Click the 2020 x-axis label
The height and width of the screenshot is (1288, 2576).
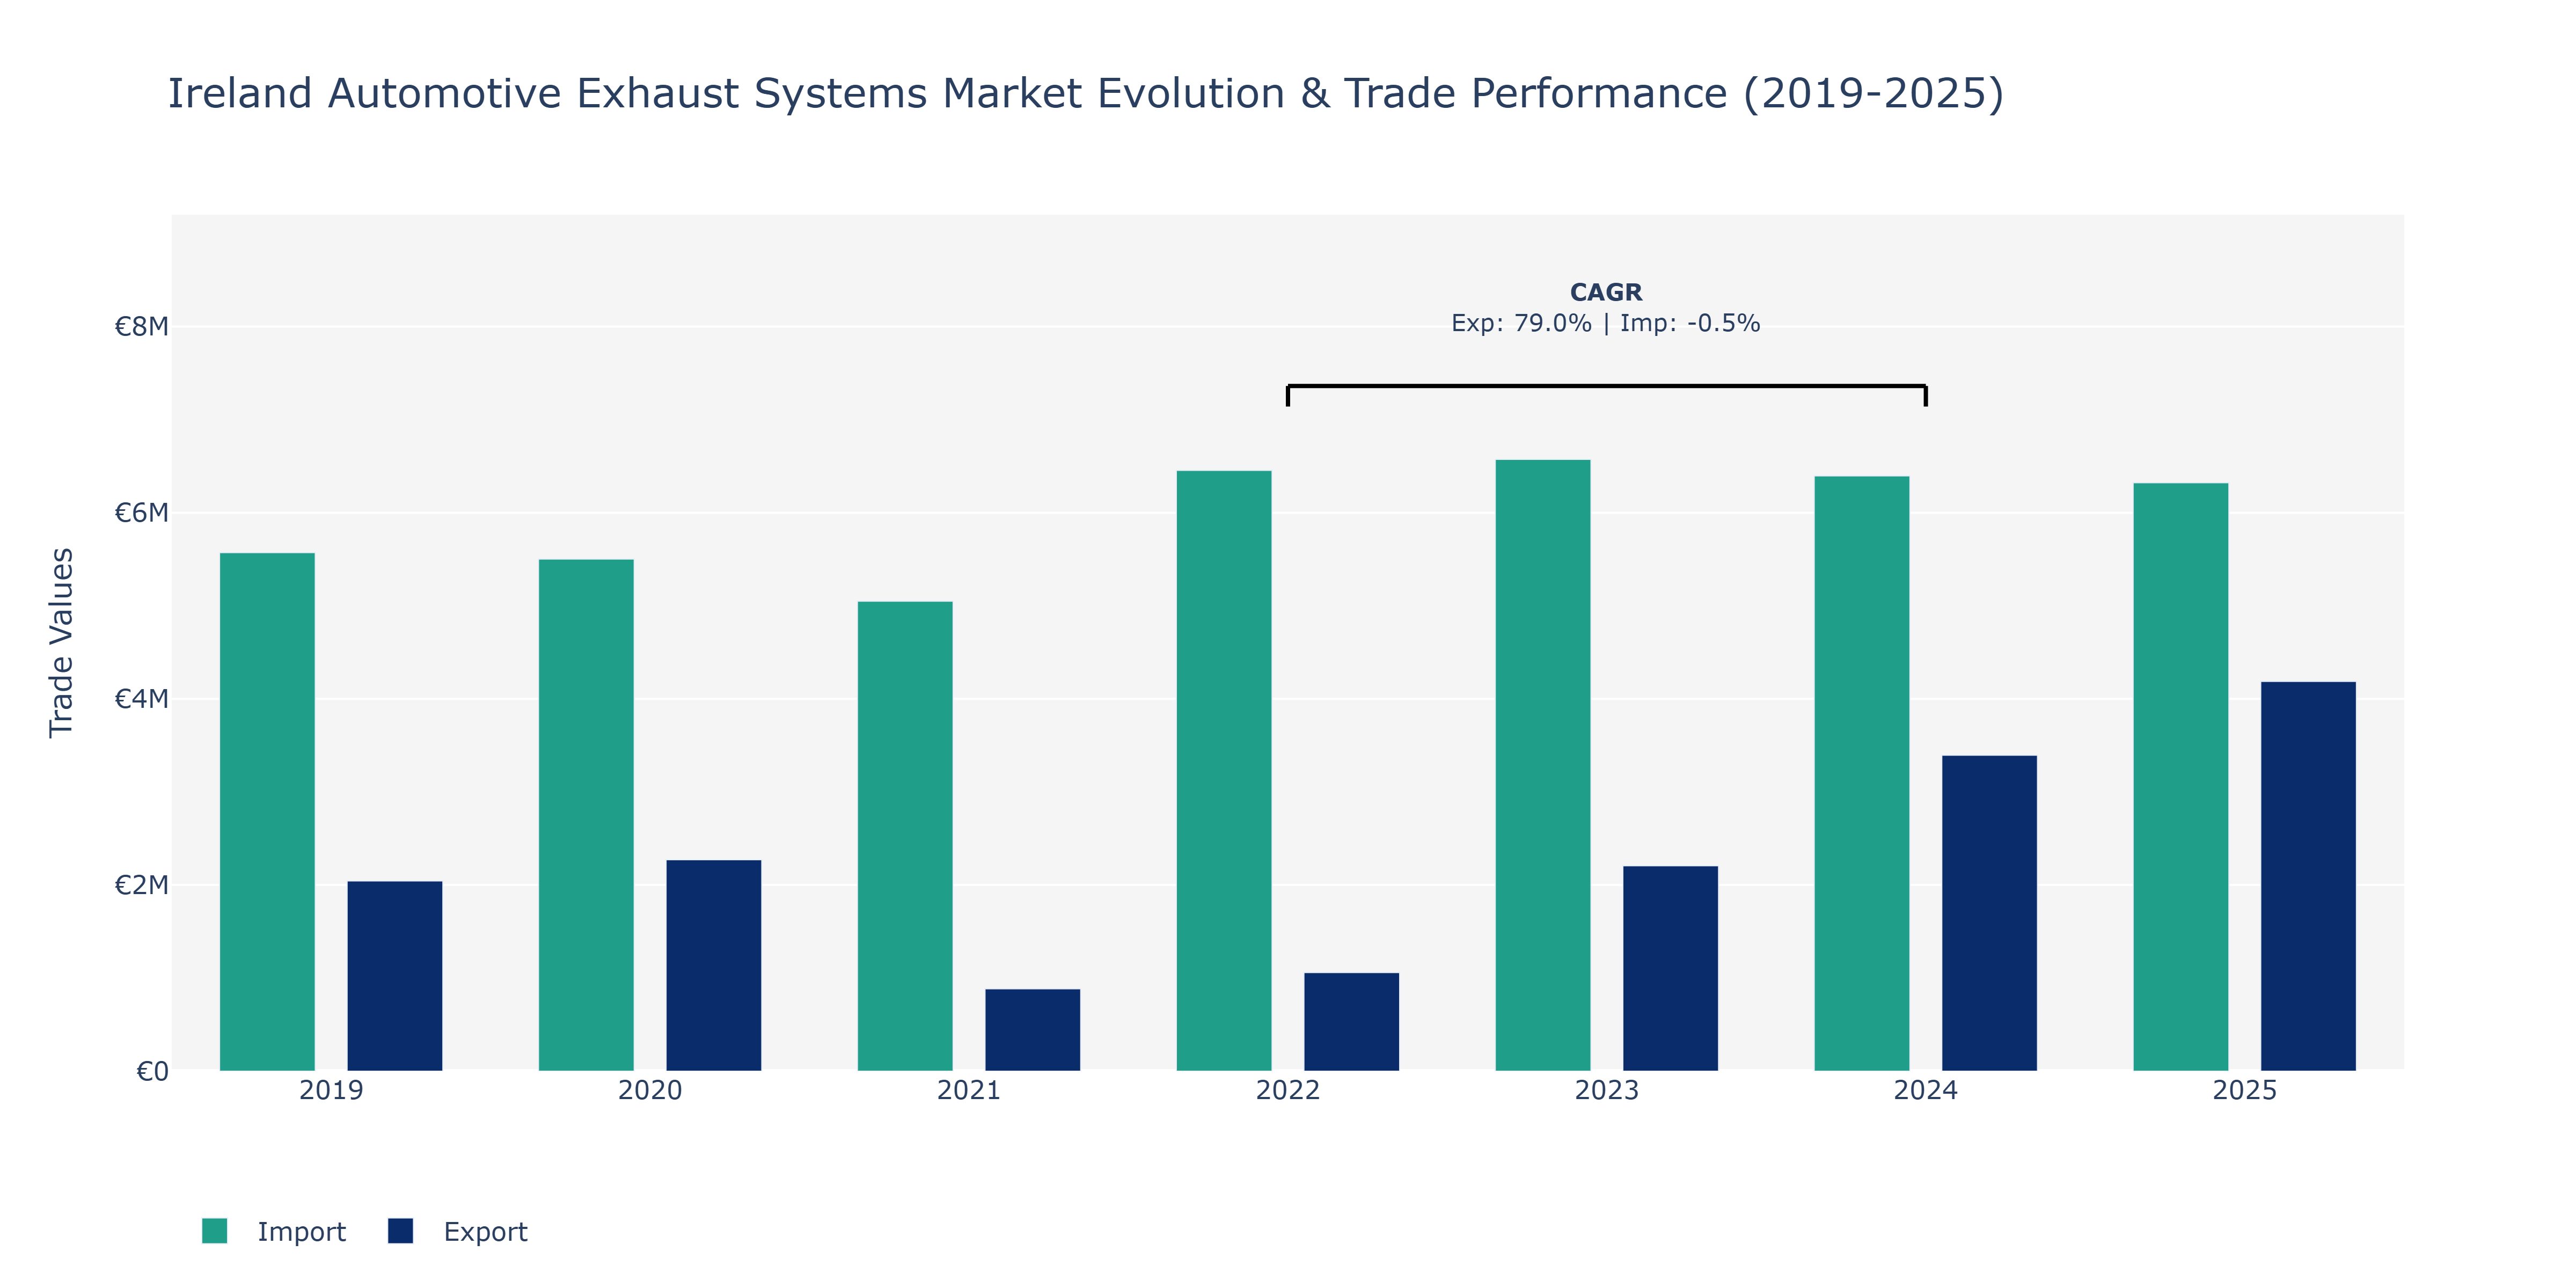pos(650,1090)
